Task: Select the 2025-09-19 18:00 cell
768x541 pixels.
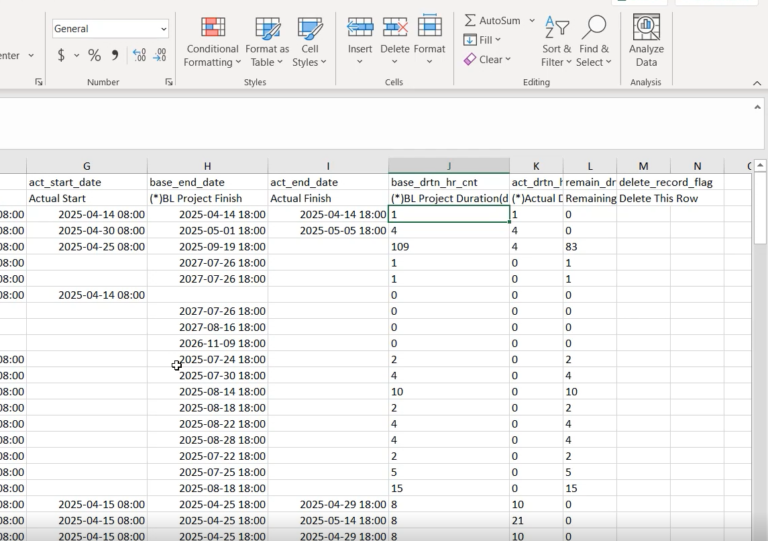Action: 207,247
